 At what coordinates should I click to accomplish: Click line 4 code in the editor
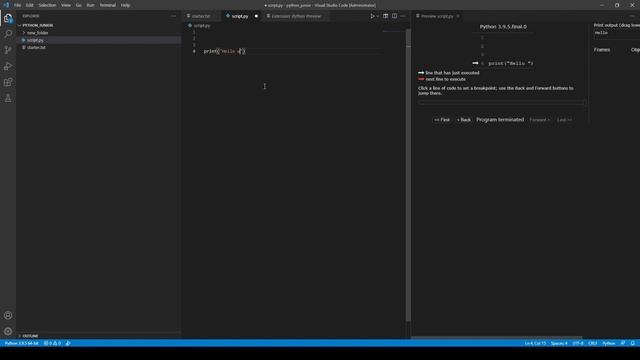(x=224, y=51)
